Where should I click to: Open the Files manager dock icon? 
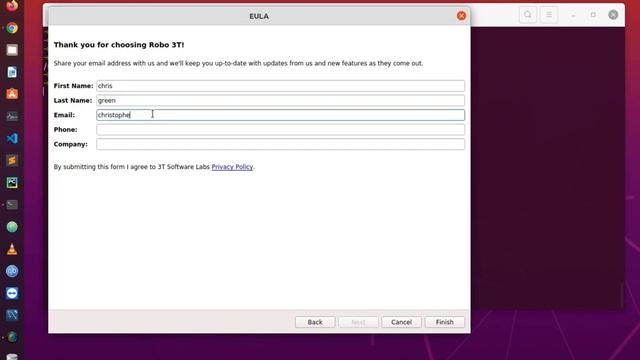12,50
